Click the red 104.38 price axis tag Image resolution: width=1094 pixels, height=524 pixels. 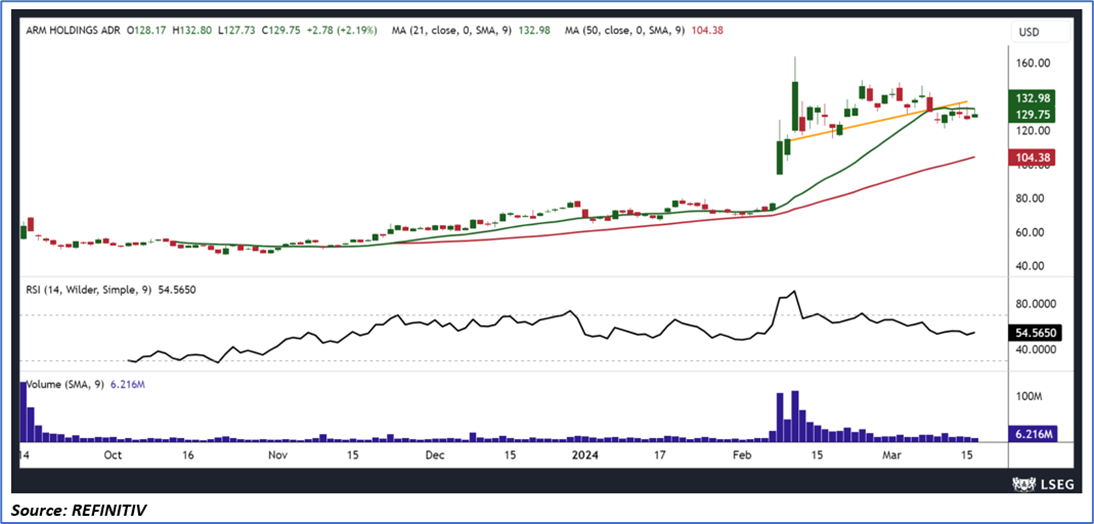(x=1033, y=158)
